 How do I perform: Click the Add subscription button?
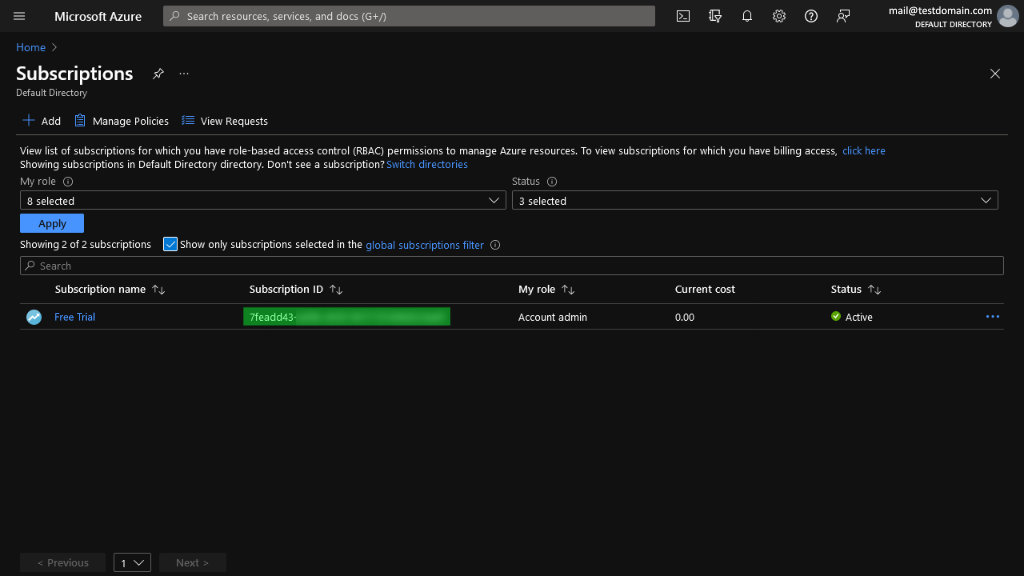[x=42, y=121]
